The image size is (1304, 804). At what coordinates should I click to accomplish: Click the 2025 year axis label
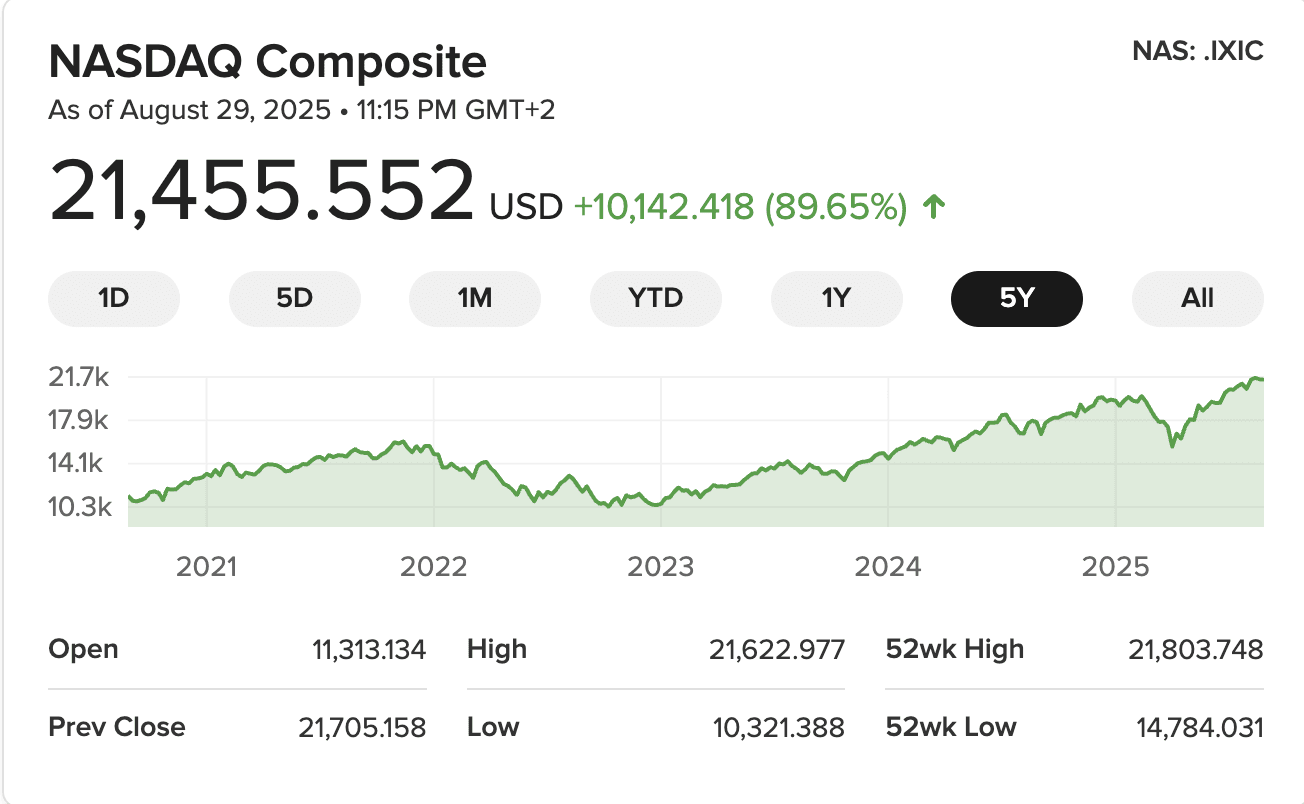coord(1115,566)
